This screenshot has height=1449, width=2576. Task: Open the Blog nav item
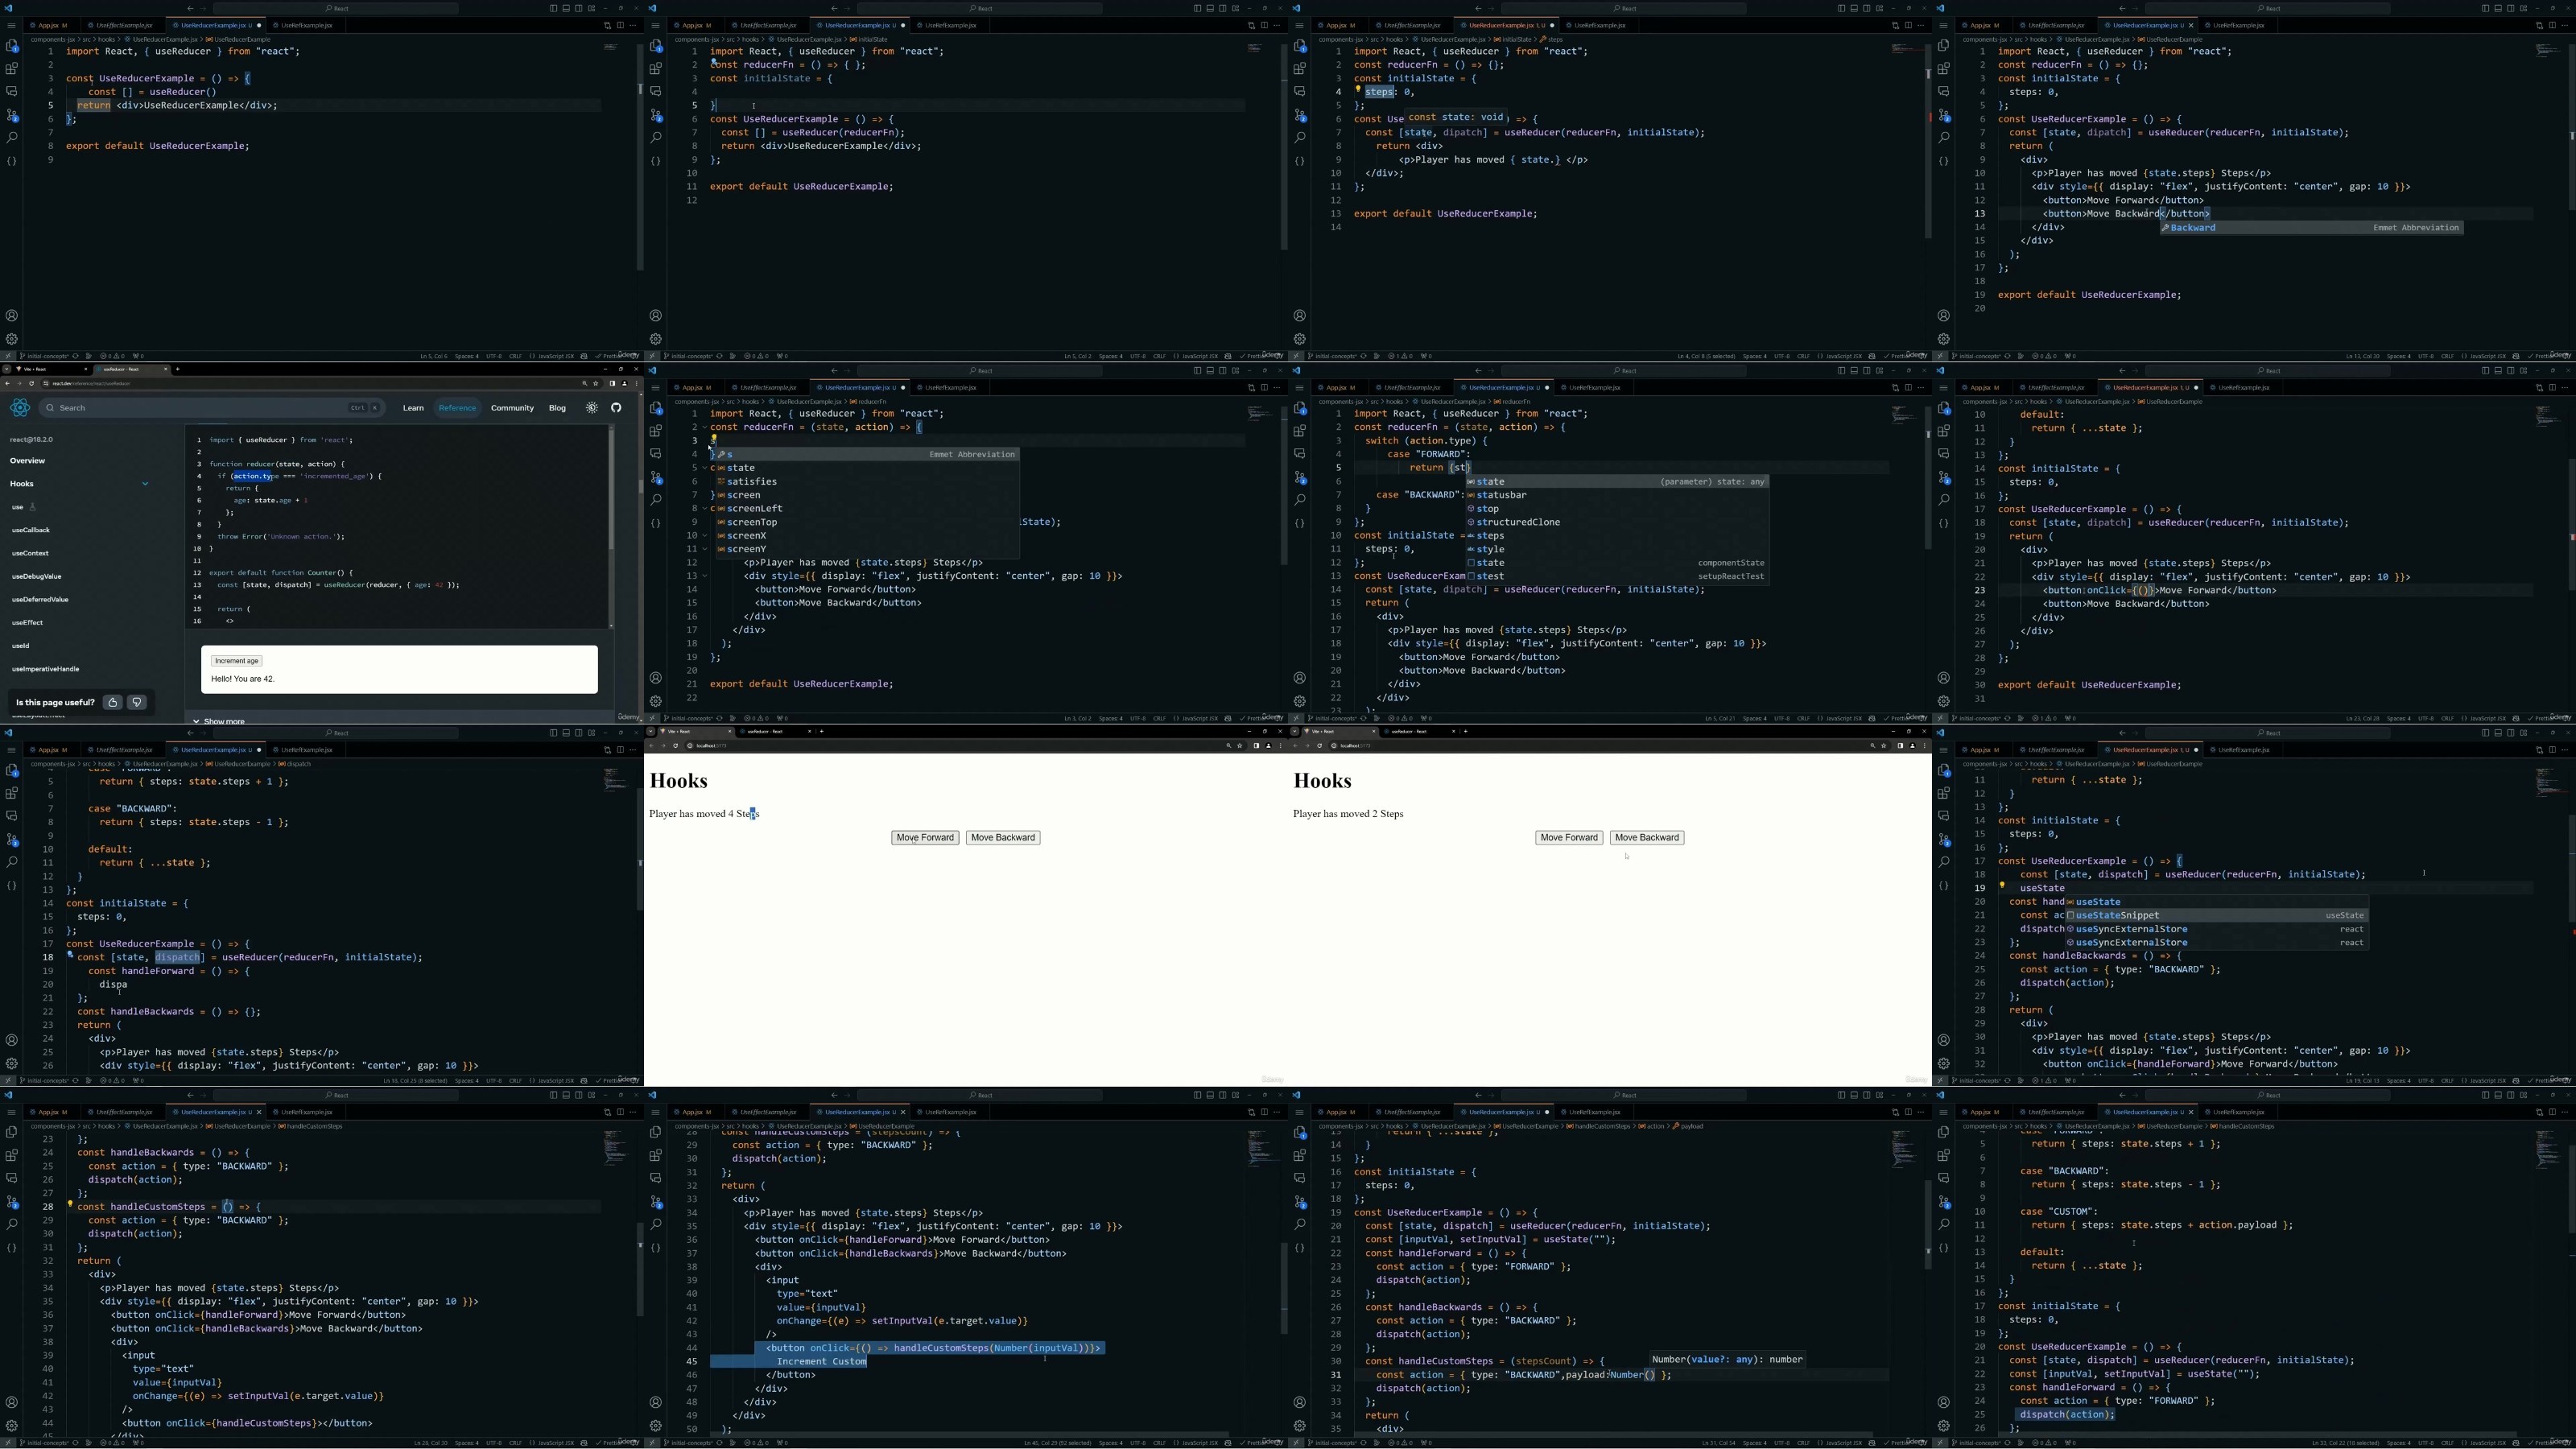557,408
